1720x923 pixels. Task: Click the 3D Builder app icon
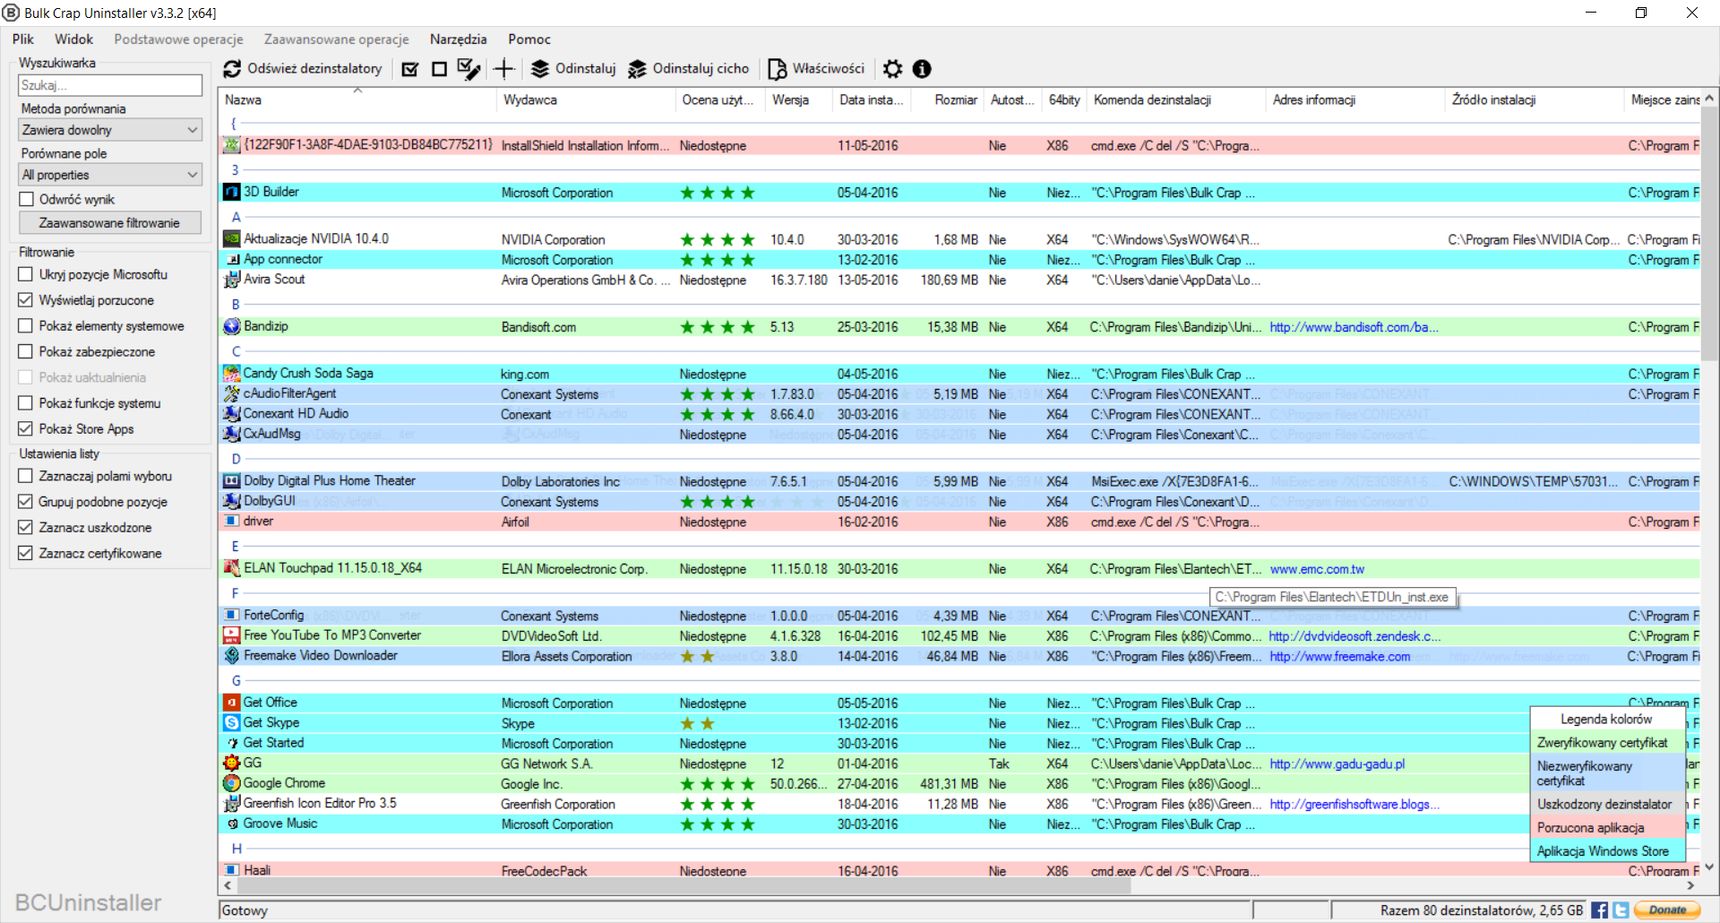tap(232, 192)
